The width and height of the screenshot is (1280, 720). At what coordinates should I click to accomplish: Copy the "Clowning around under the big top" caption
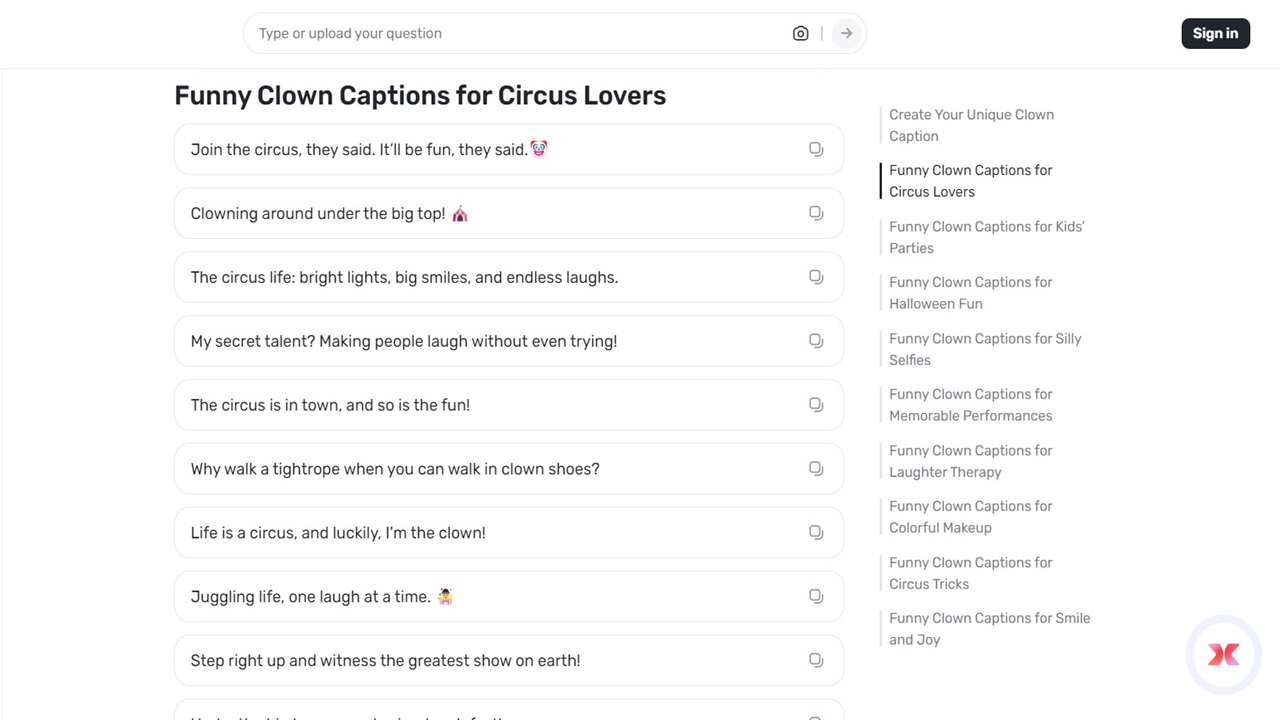coord(816,213)
